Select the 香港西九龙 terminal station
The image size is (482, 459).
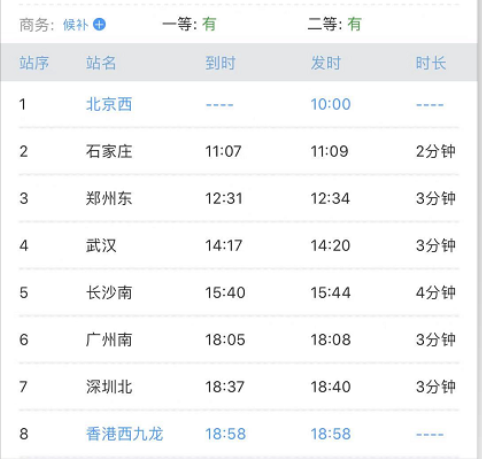click(x=125, y=434)
